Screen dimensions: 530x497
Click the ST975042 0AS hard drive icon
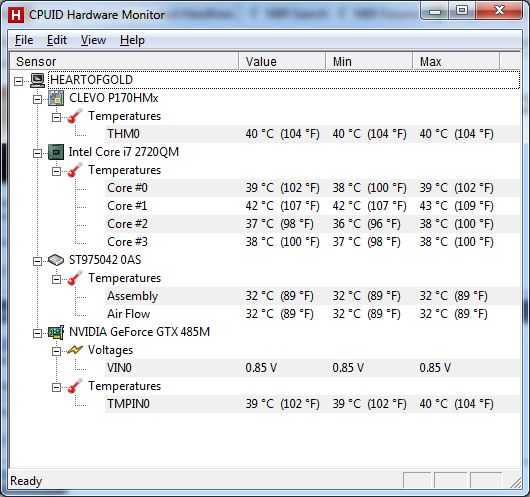56,260
